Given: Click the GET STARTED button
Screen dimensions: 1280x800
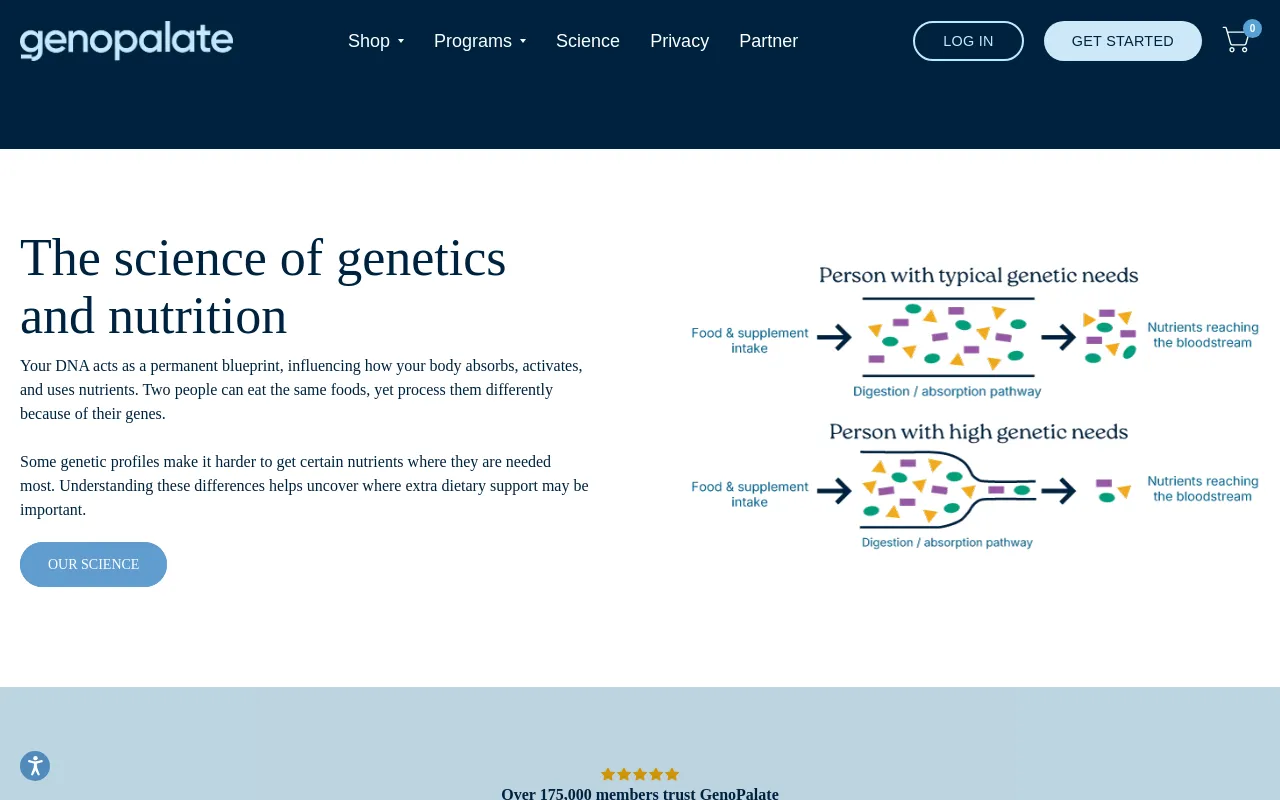Looking at the screenshot, I should (x=1122, y=41).
